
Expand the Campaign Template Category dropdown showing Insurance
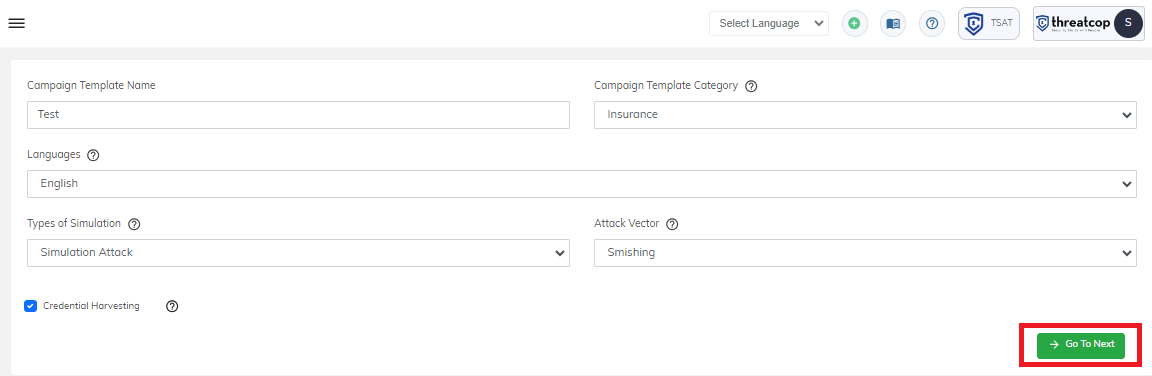pos(865,115)
